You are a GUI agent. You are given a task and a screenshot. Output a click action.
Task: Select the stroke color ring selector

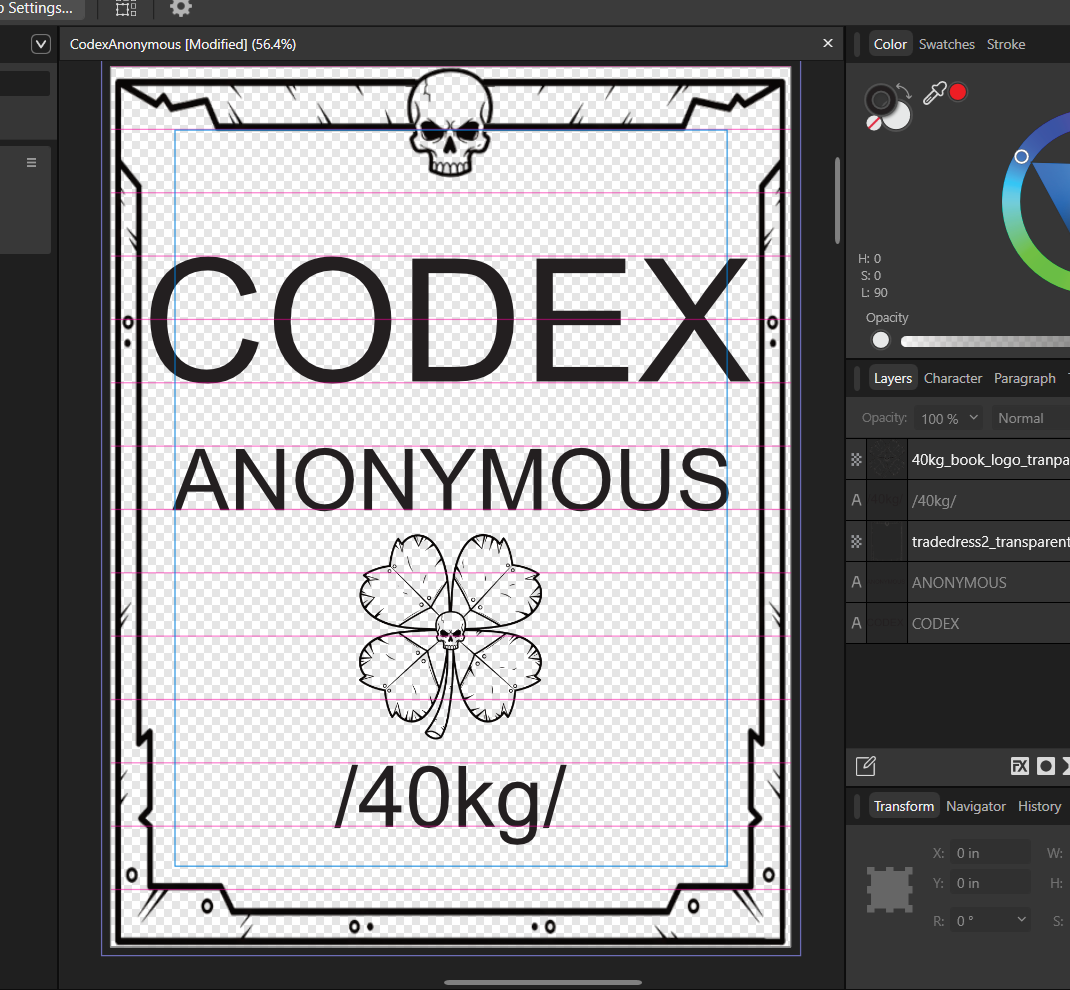click(x=880, y=100)
